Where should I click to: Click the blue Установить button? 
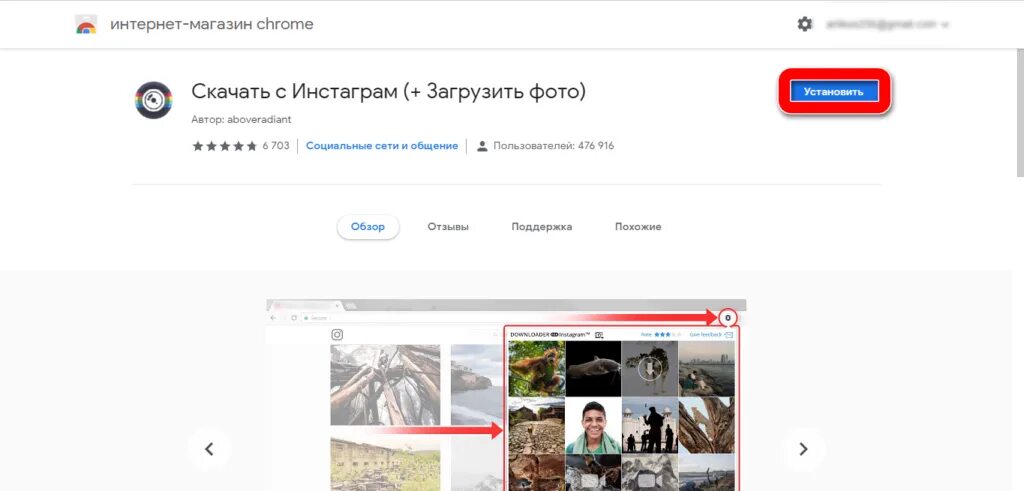(x=835, y=91)
